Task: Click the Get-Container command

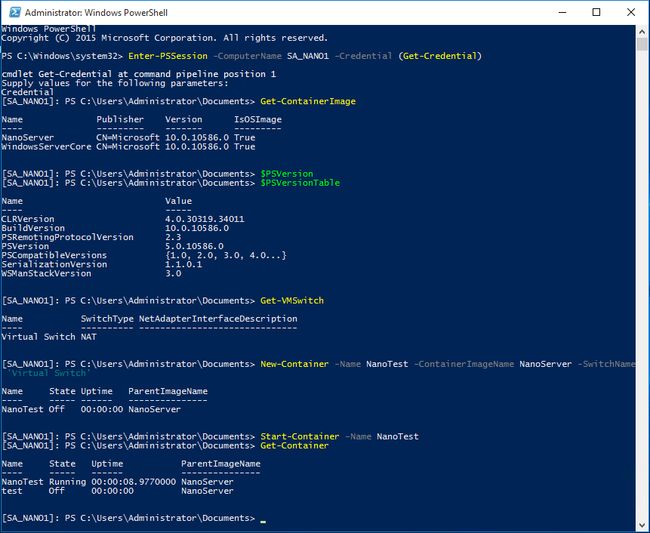Action: point(295,446)
